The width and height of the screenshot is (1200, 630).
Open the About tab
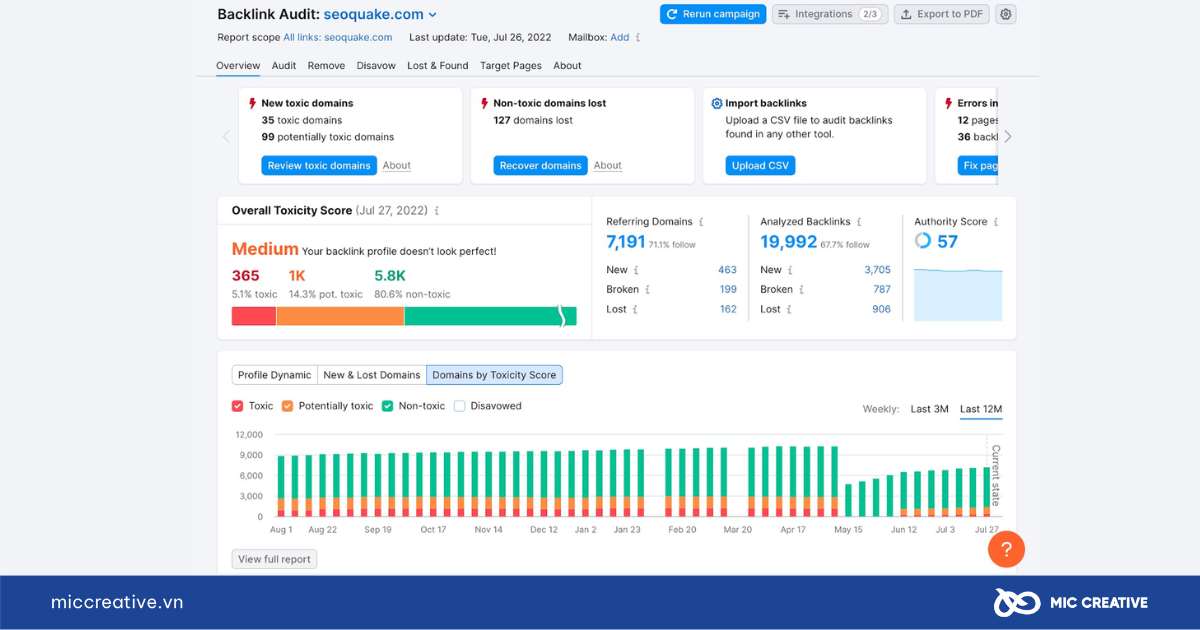pos(567,66)
